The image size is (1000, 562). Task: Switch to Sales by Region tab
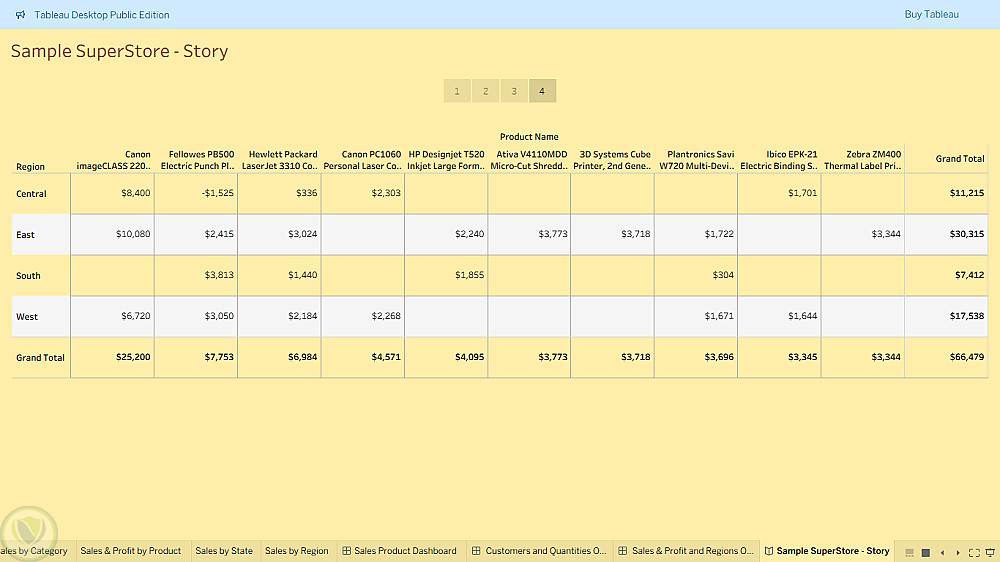pos(297,551)
